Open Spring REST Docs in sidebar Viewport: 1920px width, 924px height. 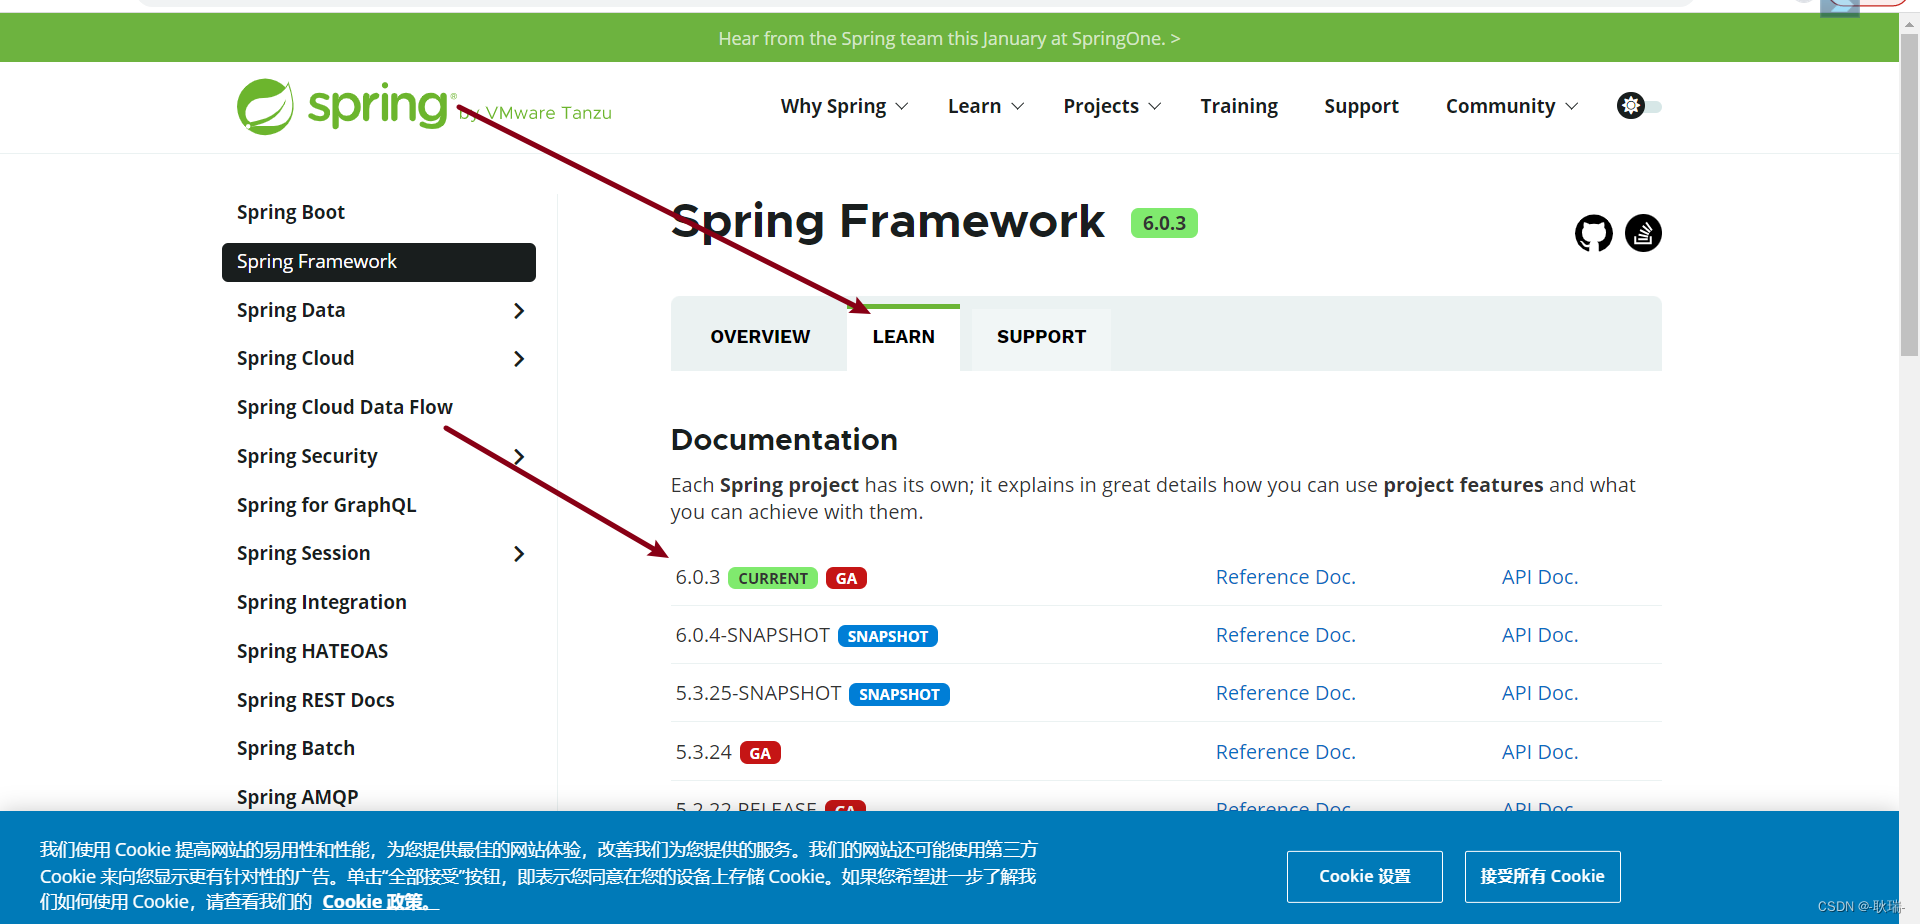[x=315, y=700]
